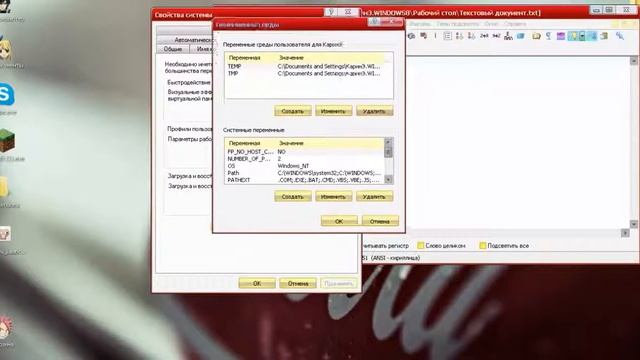The height and width of the screenshot is (360, 640).
Task: Click the blue rectangle icon in editor toolbar
Action: pyautogui.click(x=520, y=36)
